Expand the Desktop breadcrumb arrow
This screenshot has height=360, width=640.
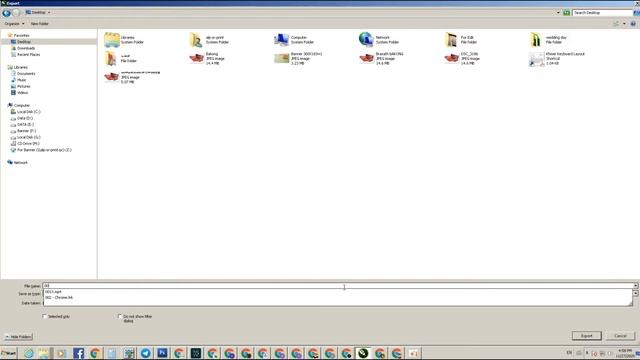(x=49, y=13)
